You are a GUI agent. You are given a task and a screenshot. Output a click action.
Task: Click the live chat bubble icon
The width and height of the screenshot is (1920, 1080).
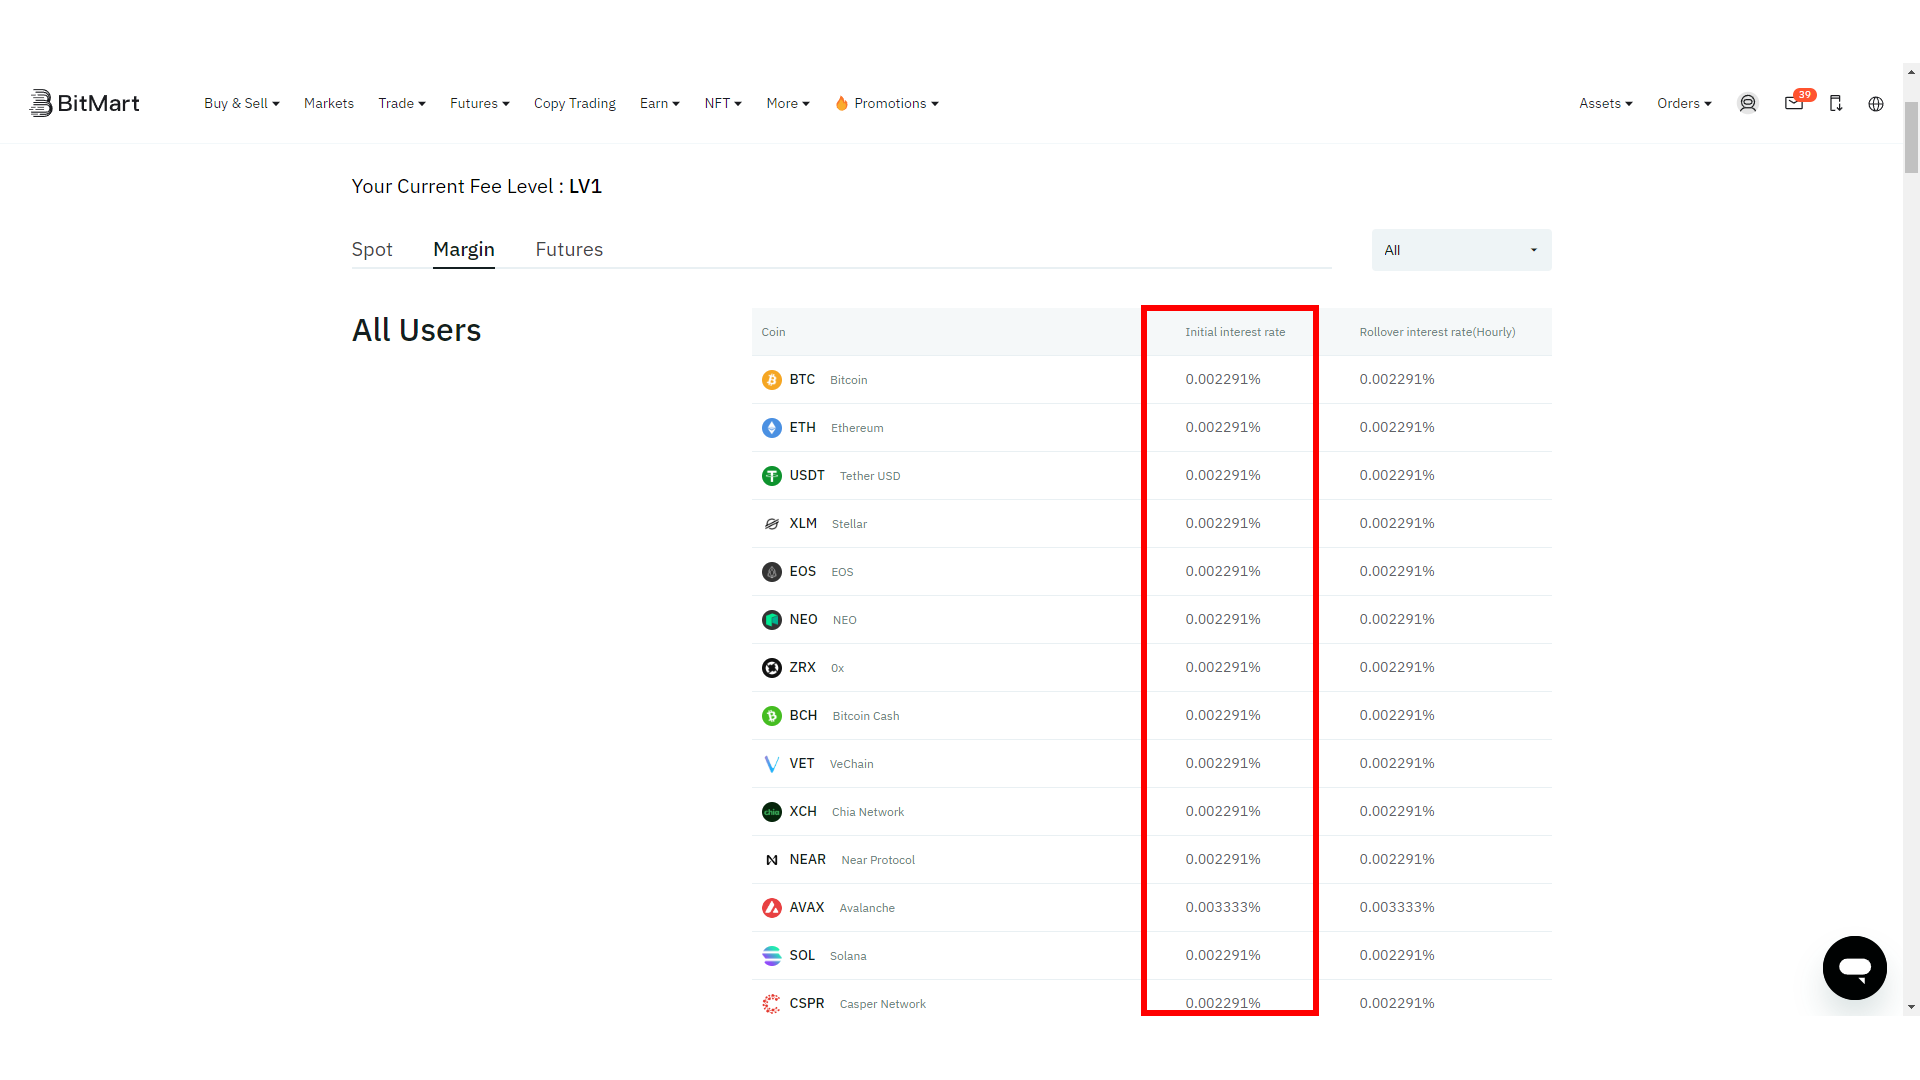[1855, 967]
